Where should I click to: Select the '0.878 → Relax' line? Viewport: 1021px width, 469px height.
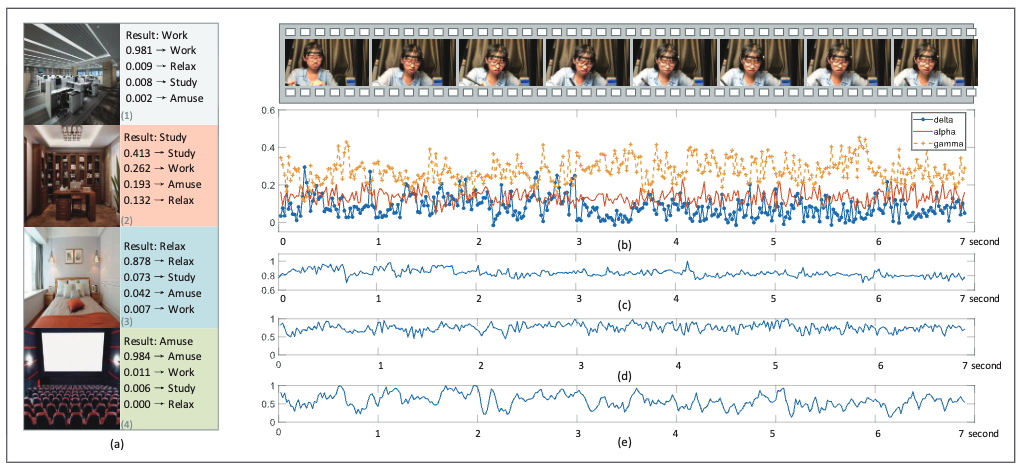click(161, 262)
